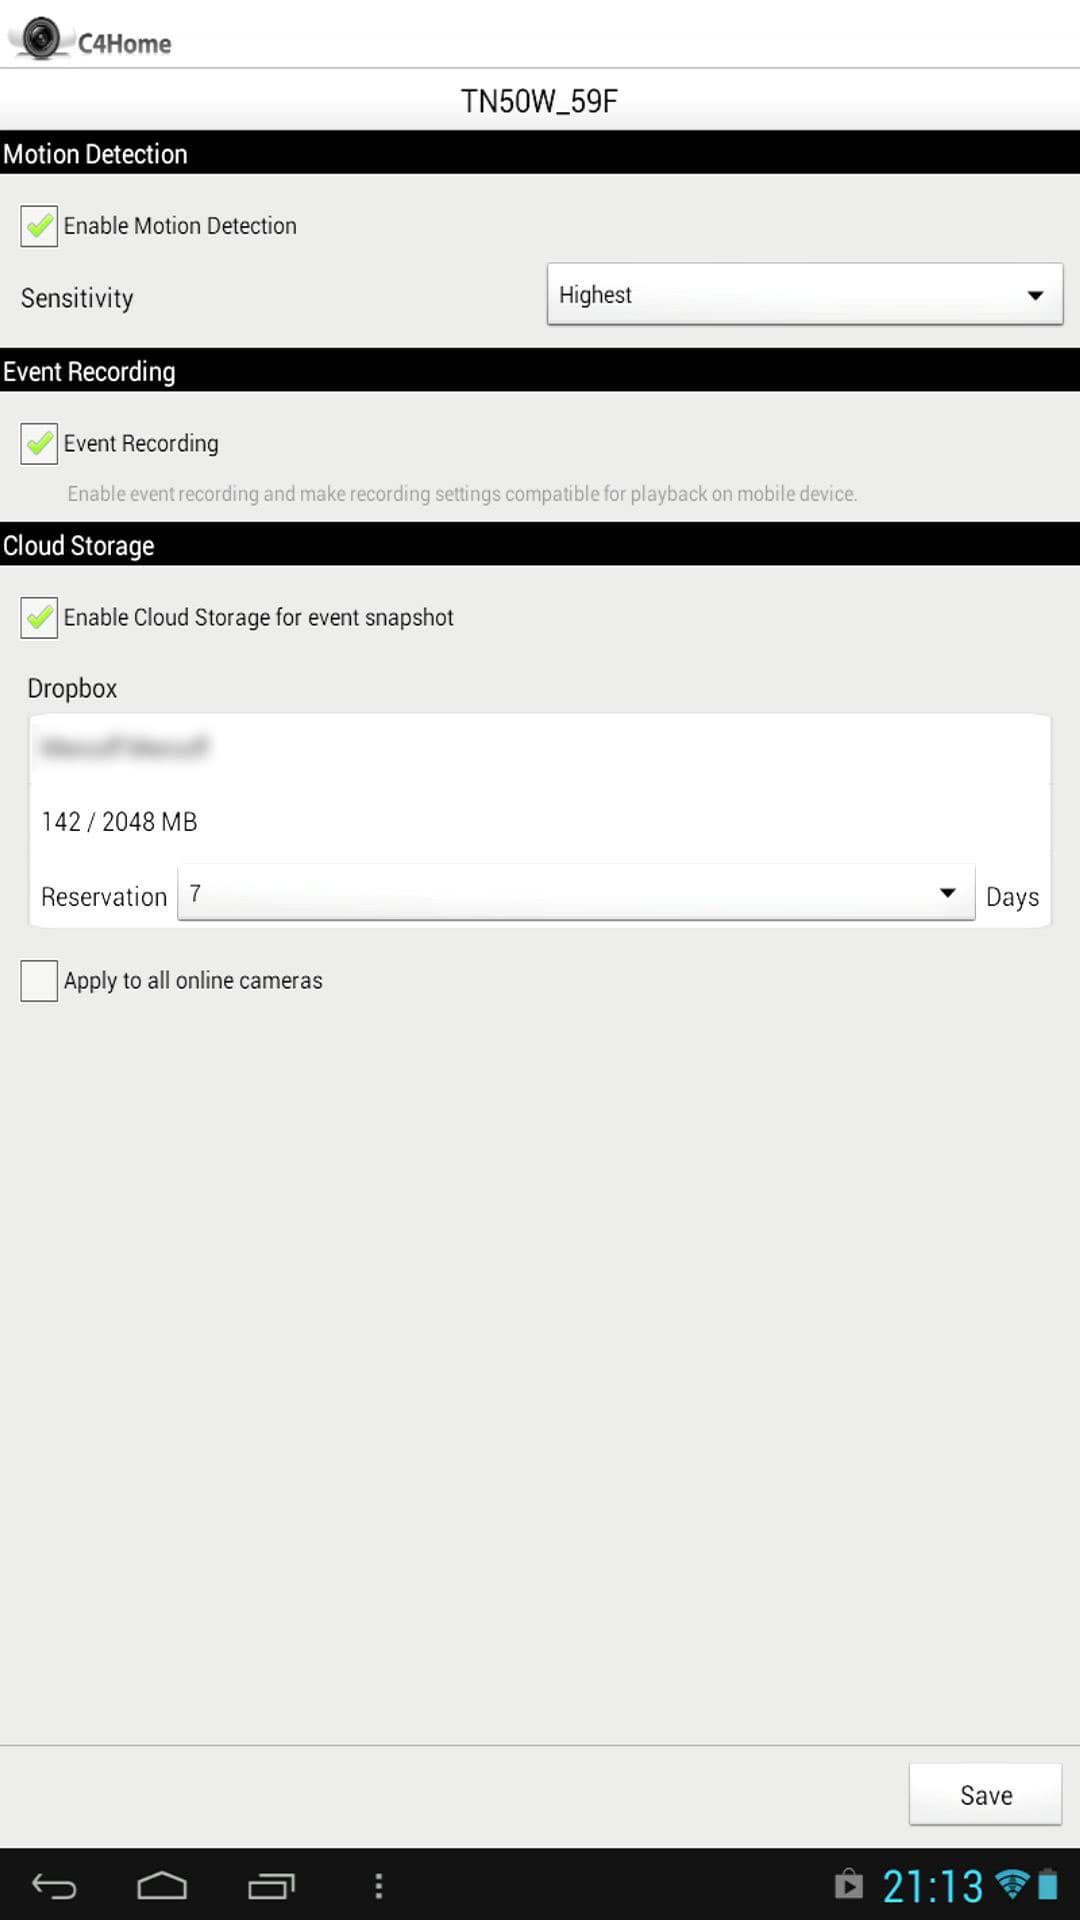Expand the Reservation days dropdown

pyautogui.click(x=576, y=893)
